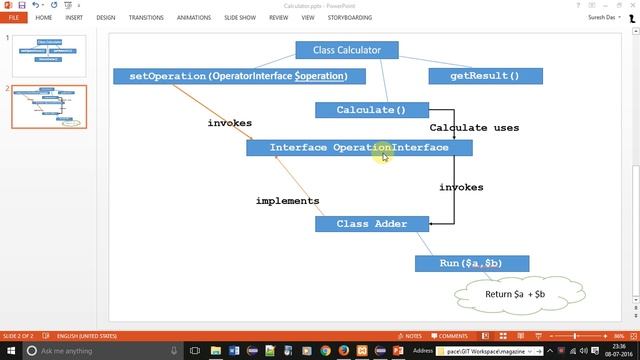This screenshot has width=640, height=360.
Task: Switch to the HOME ribbon tab
Action: [x=44, y=18]
